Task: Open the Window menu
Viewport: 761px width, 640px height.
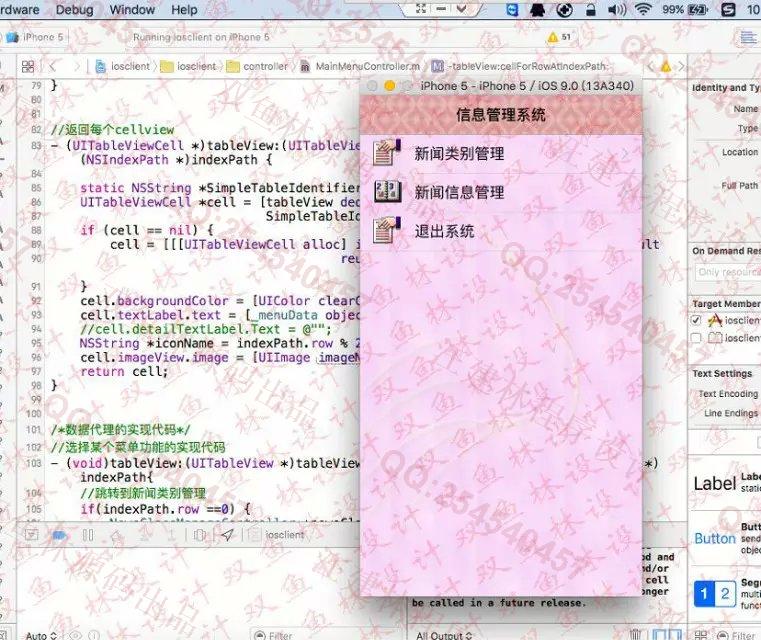Action: pyautogui.click(x=132, y=10)
